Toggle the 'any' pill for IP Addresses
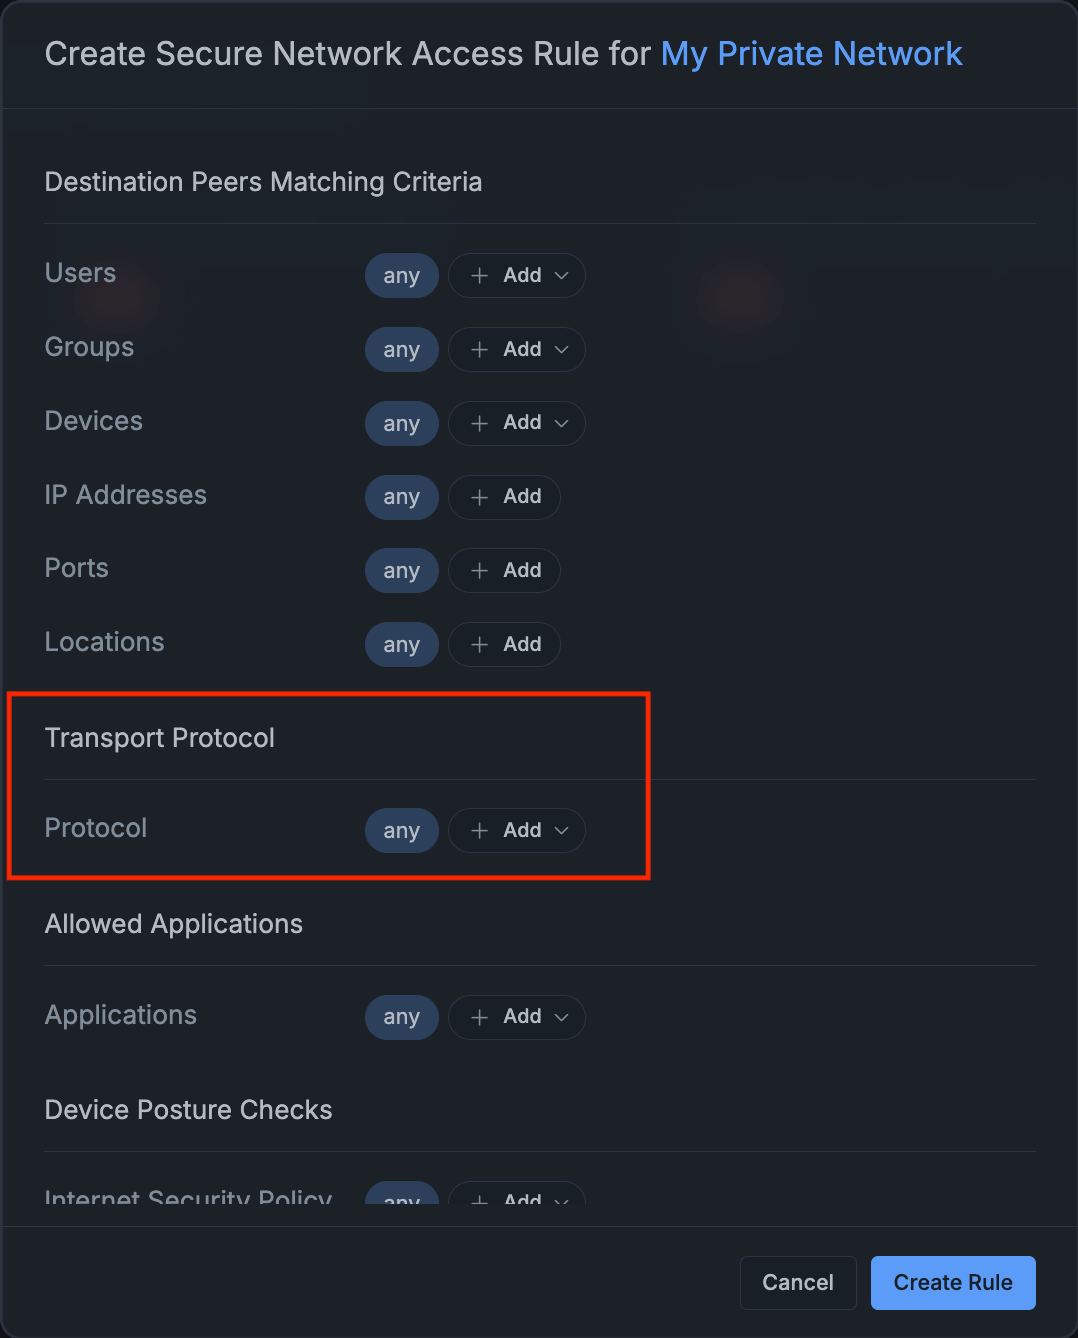This screenshot has height=1338, width=1078. click(401, 497)
